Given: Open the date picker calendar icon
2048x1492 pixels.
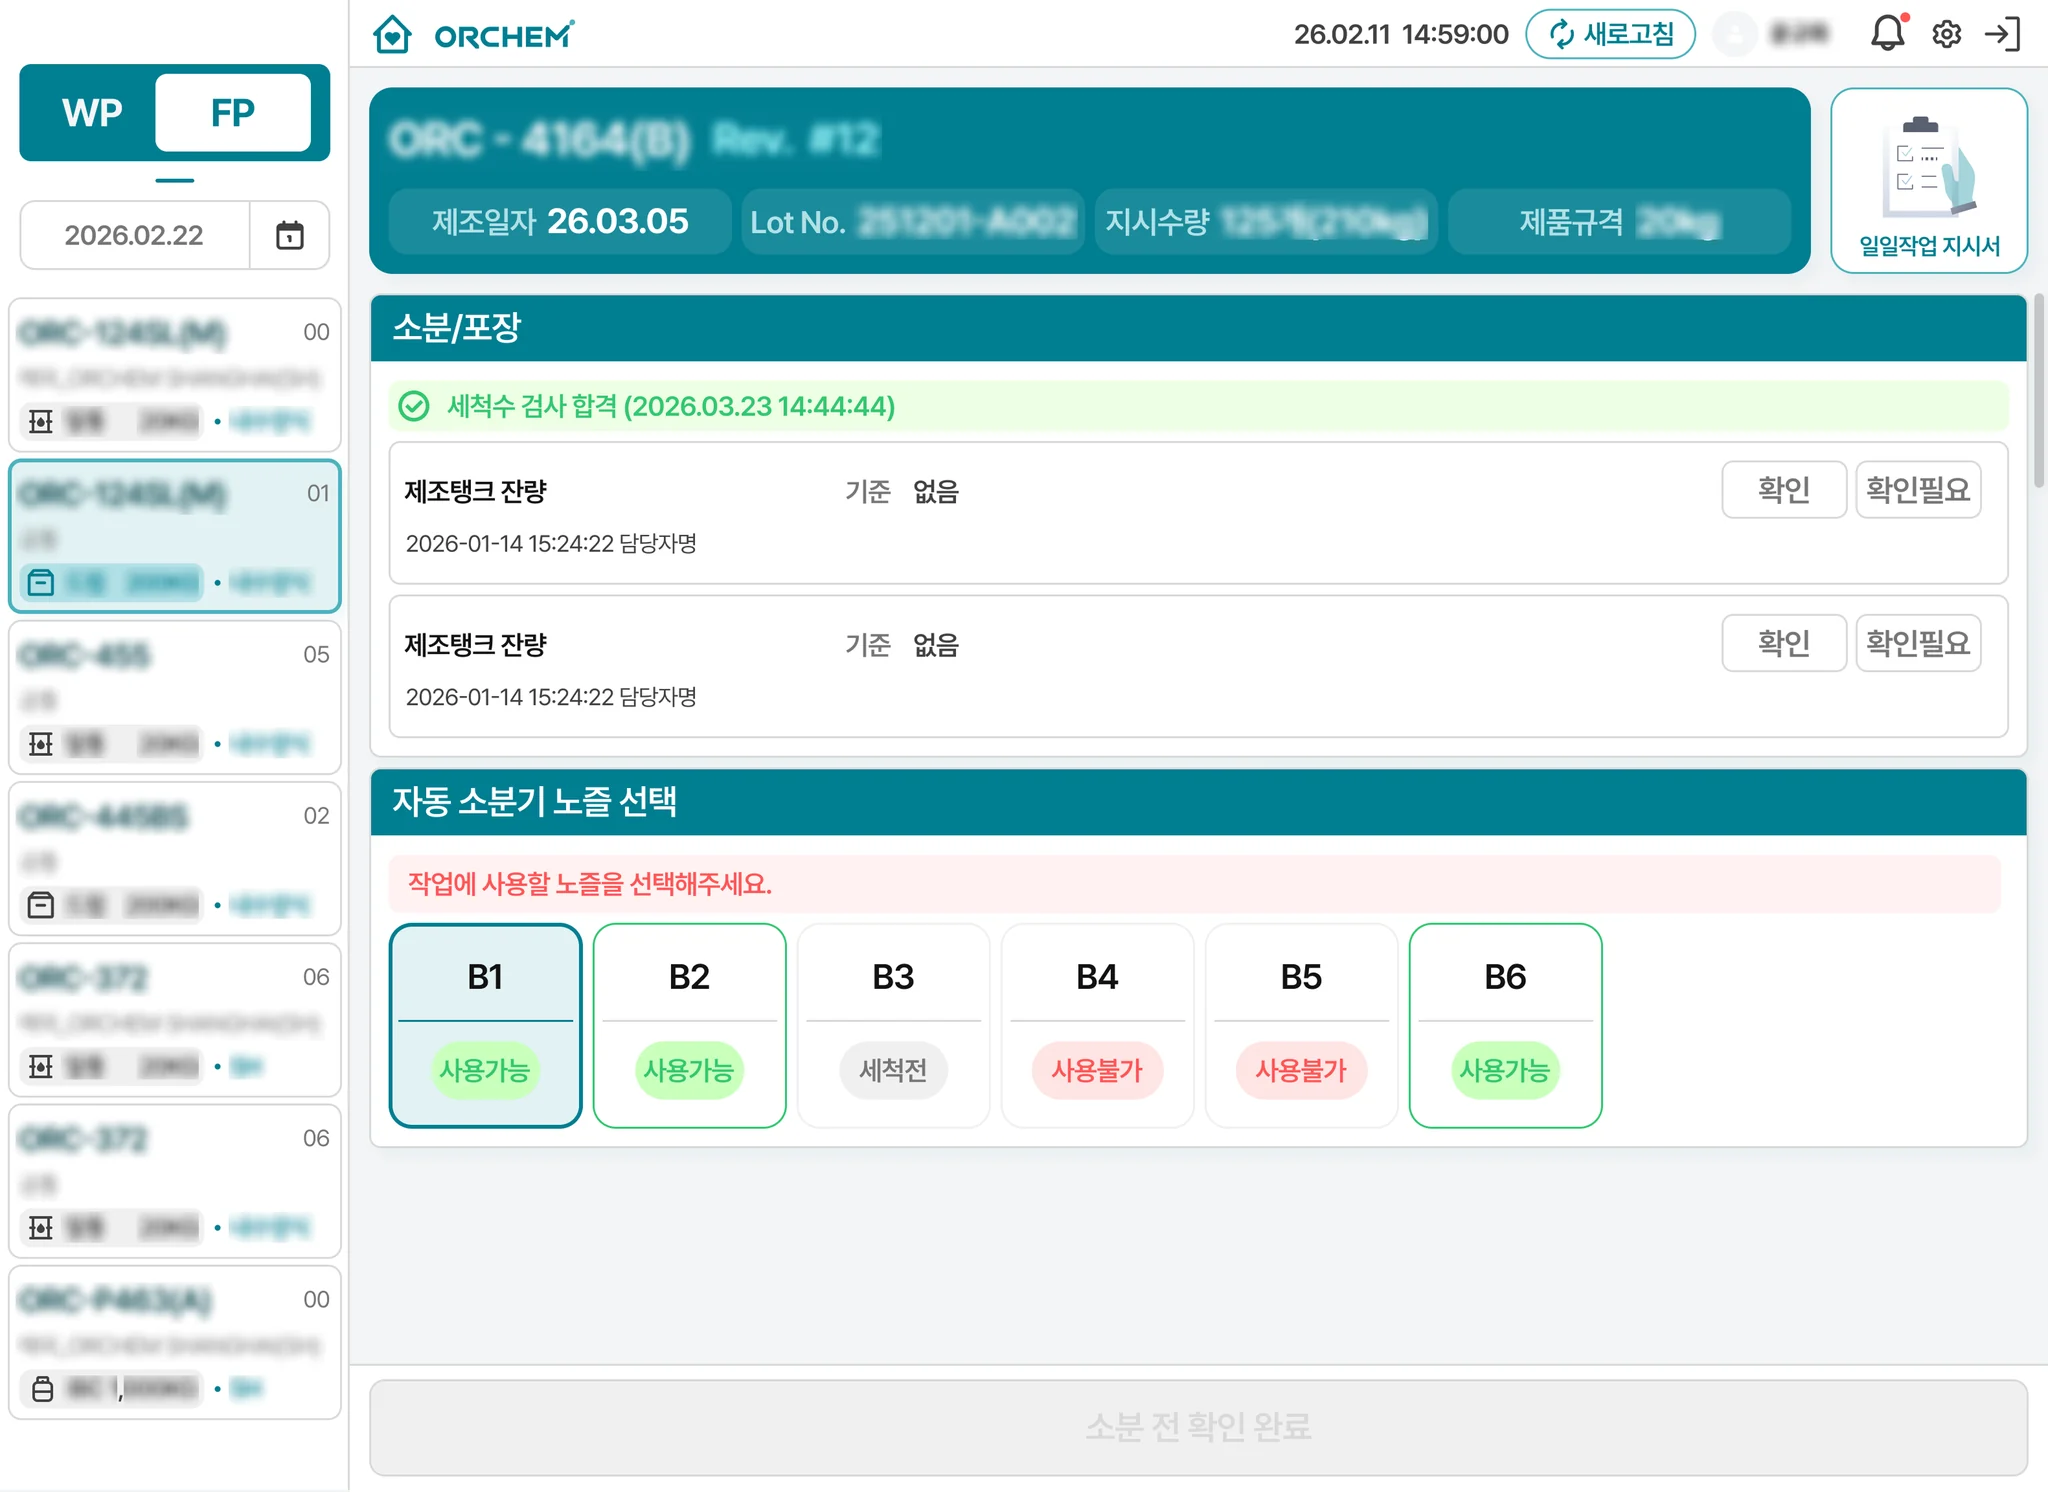Looking at the screenshot, I should tap(289, 236).
